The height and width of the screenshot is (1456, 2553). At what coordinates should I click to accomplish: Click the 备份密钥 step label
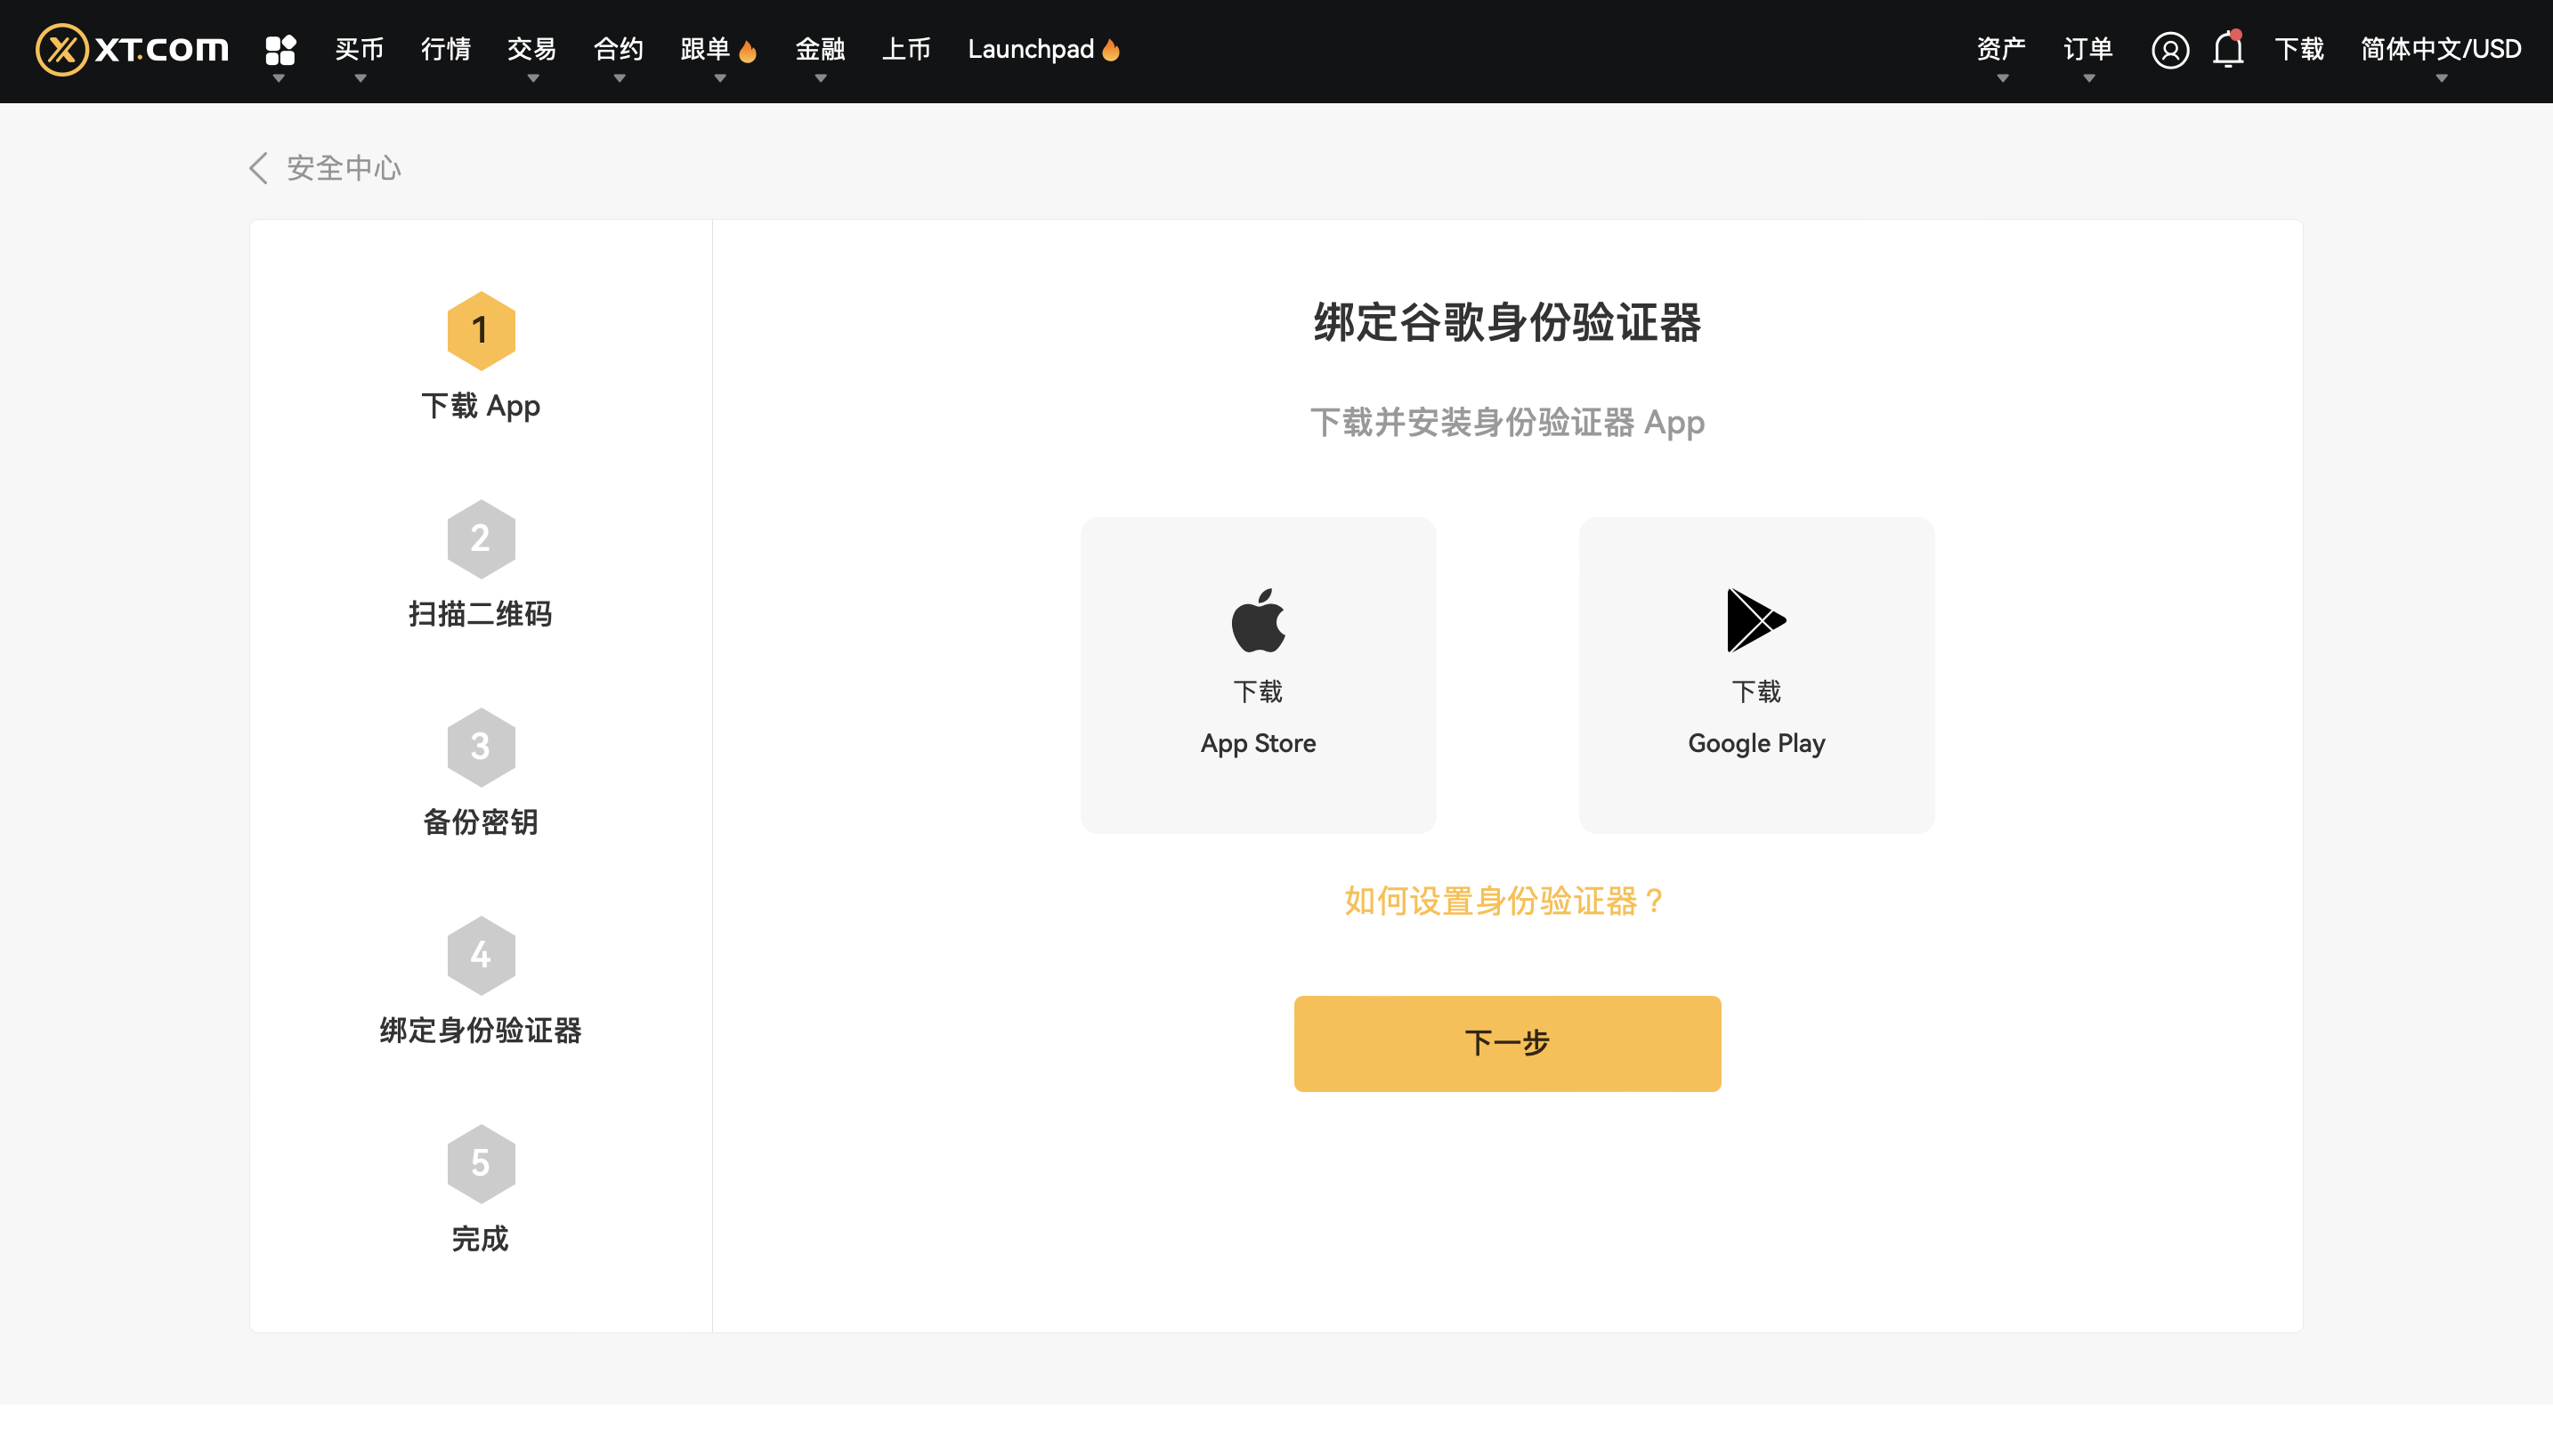pyautogui.click(x=481, y=822)
